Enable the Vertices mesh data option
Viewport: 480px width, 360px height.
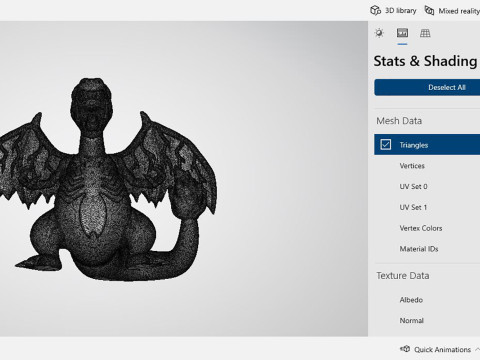click(x=412, y=166)
